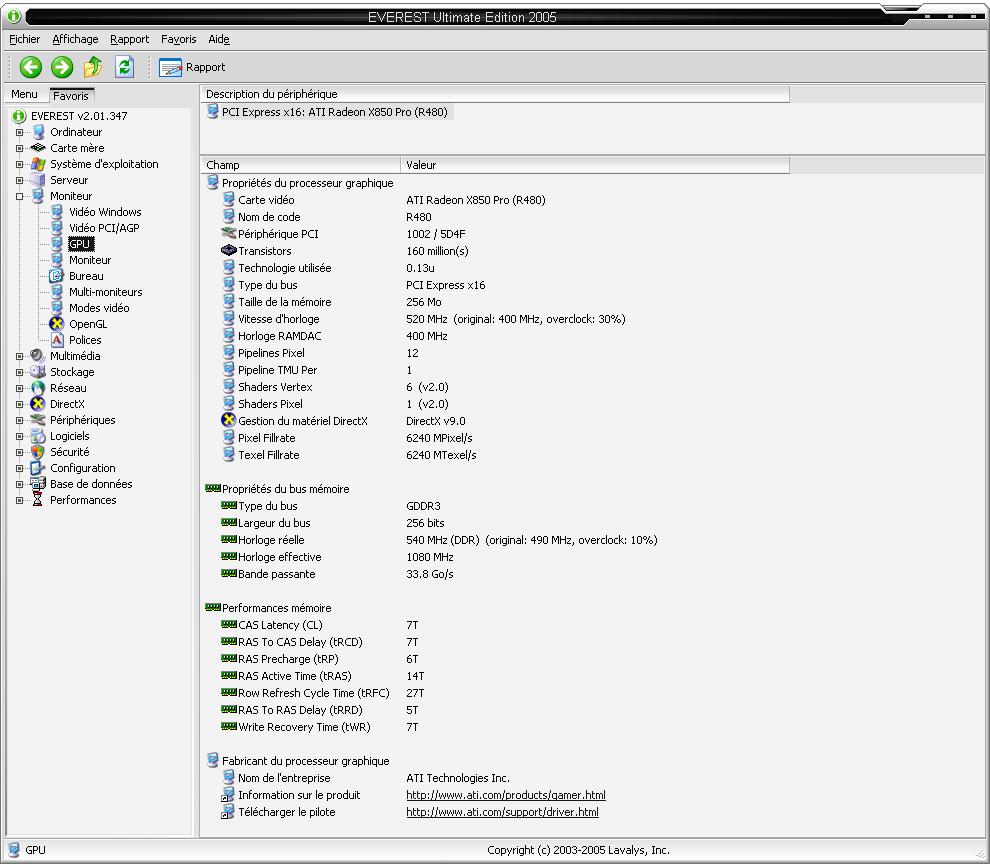Switch to the Favoris tab
Image resolution: width=990 pixels, height=864 pixels.
tap(71, 95)
